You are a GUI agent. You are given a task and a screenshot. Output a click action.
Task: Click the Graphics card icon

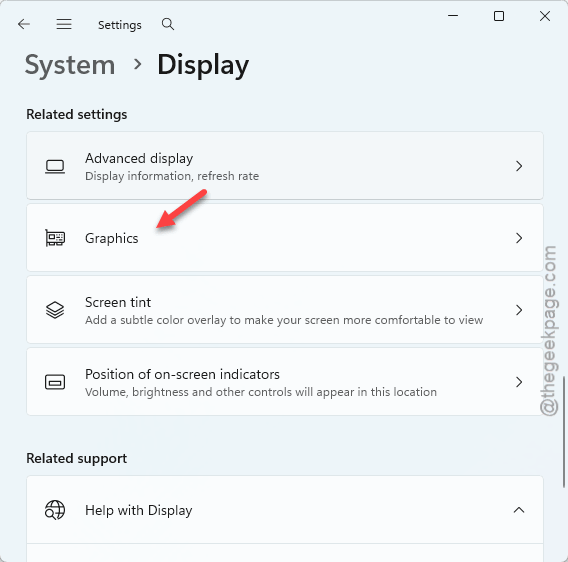tap(55, 238)
